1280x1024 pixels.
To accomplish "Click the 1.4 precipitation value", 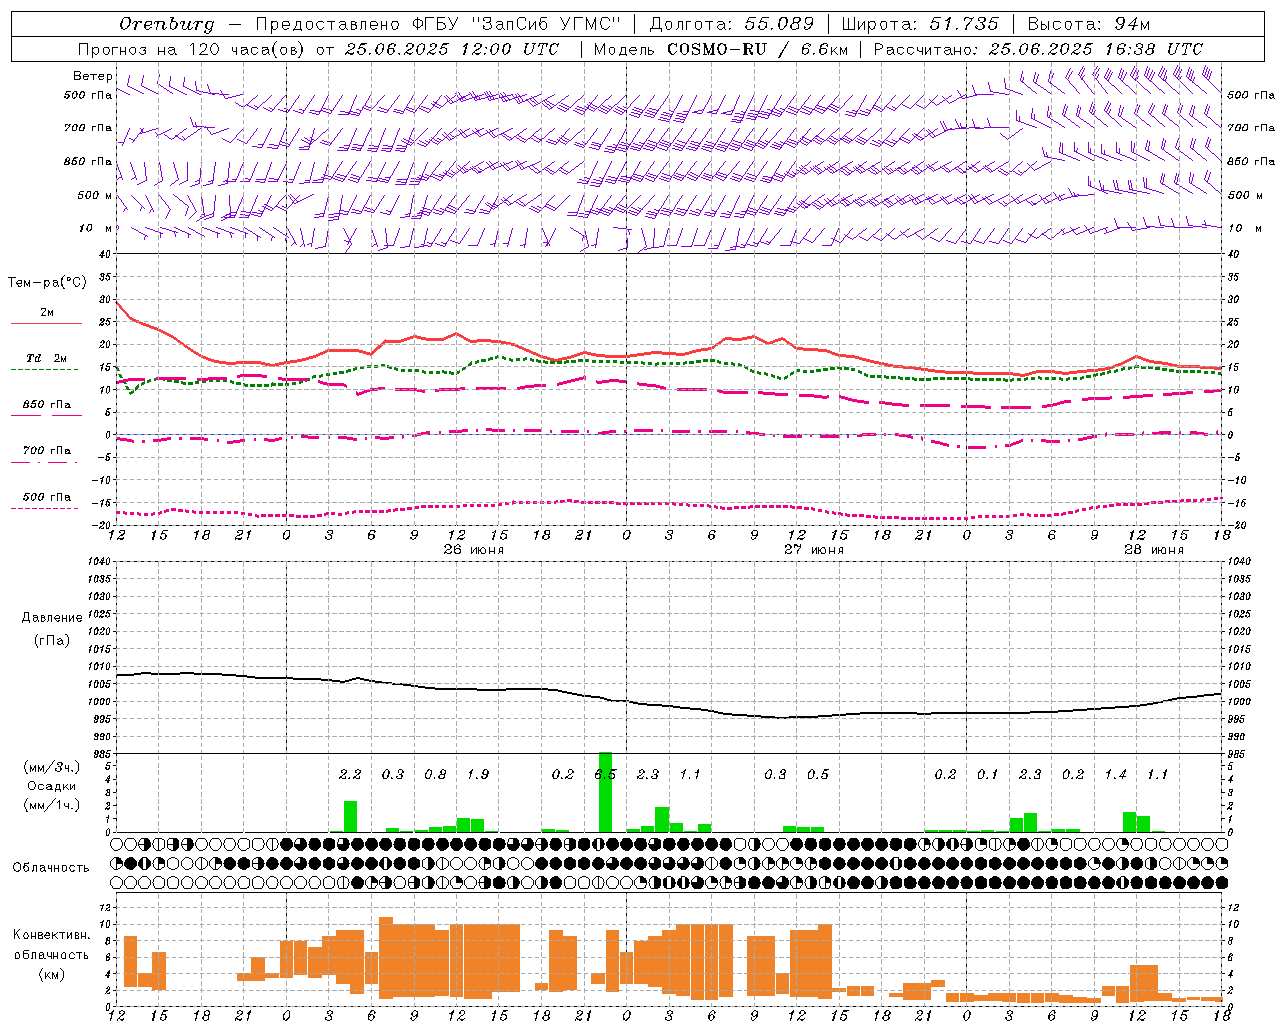I will click(x=1115, y=775).
